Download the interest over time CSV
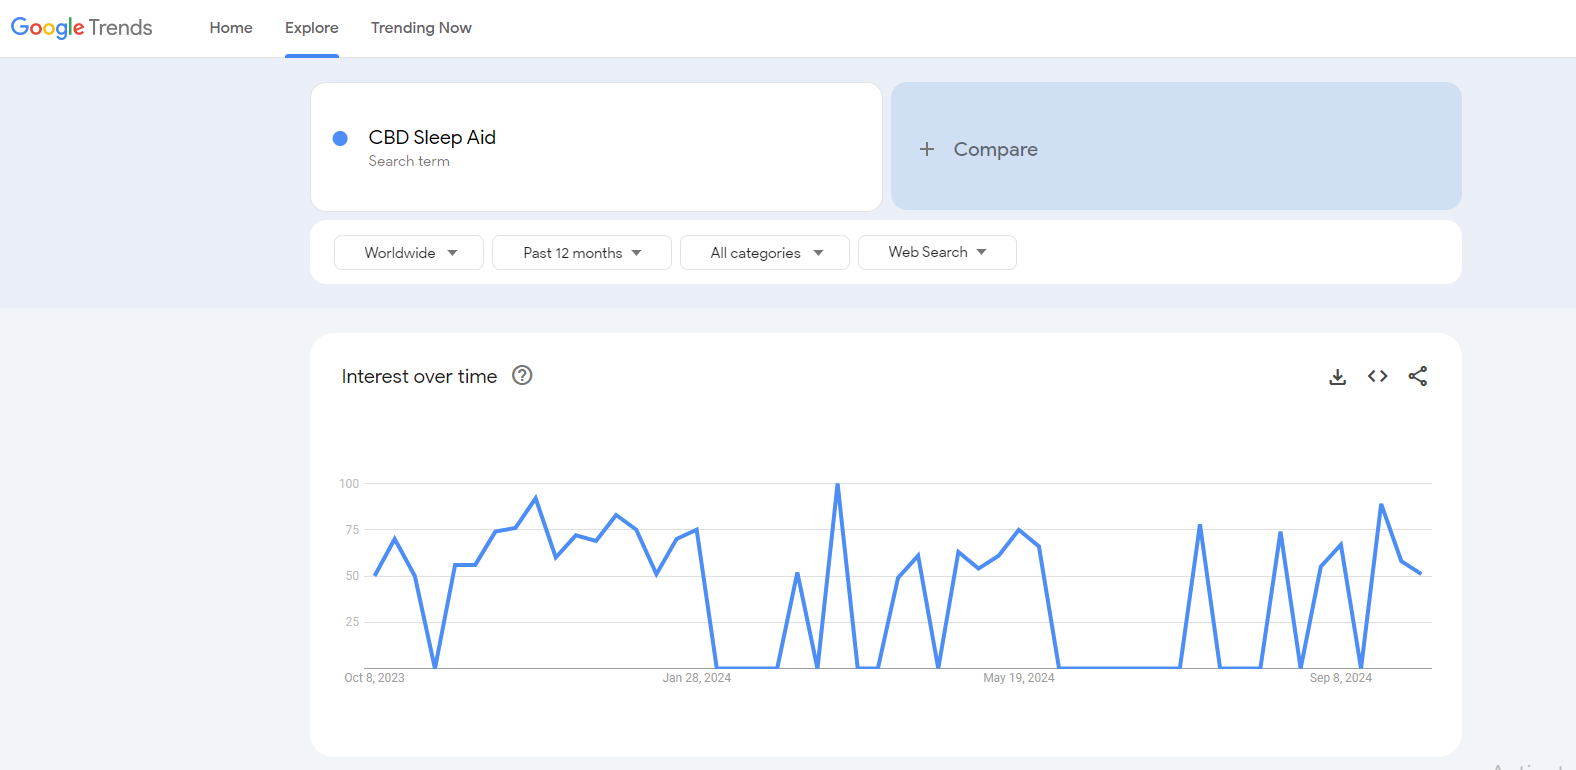The height and width of the screenshot is (770, 1576). [1338, 377]
